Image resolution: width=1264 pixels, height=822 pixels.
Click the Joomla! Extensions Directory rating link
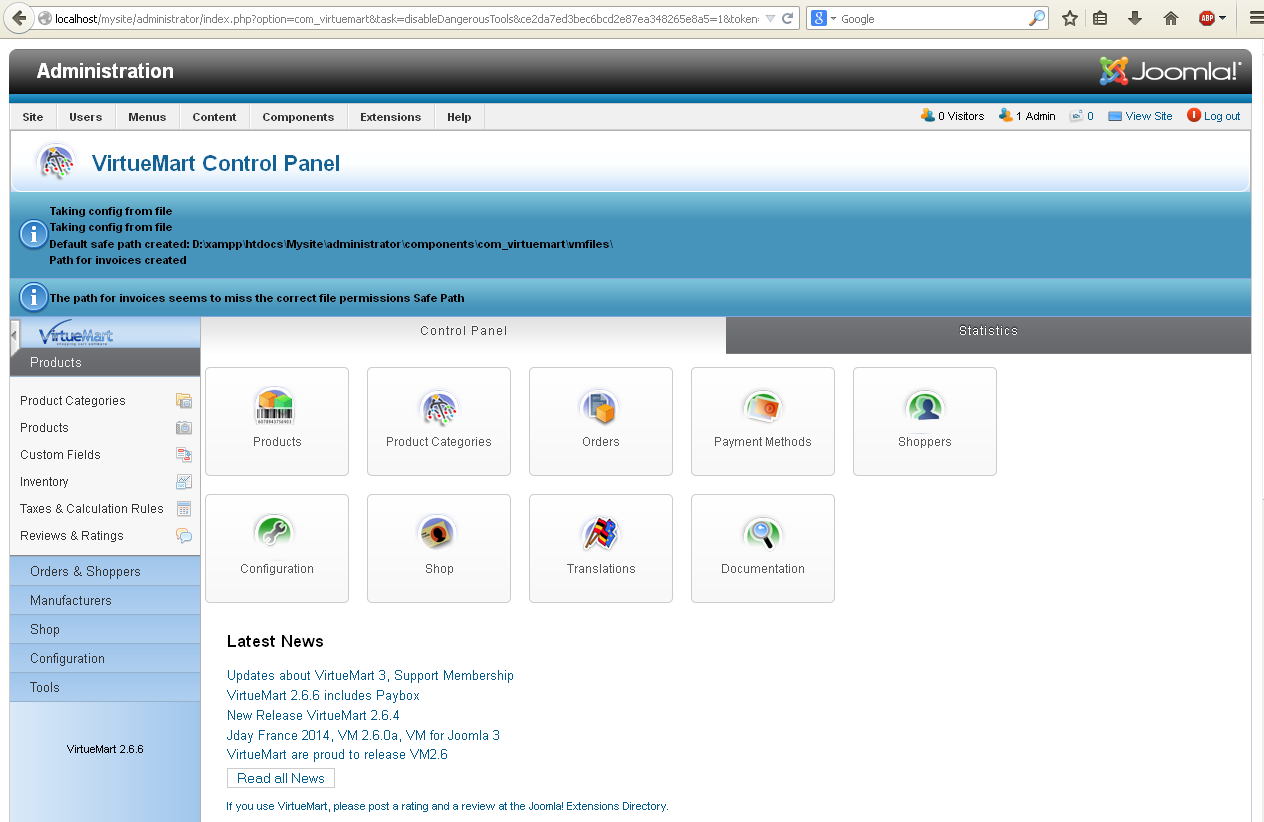pos(447,806)
